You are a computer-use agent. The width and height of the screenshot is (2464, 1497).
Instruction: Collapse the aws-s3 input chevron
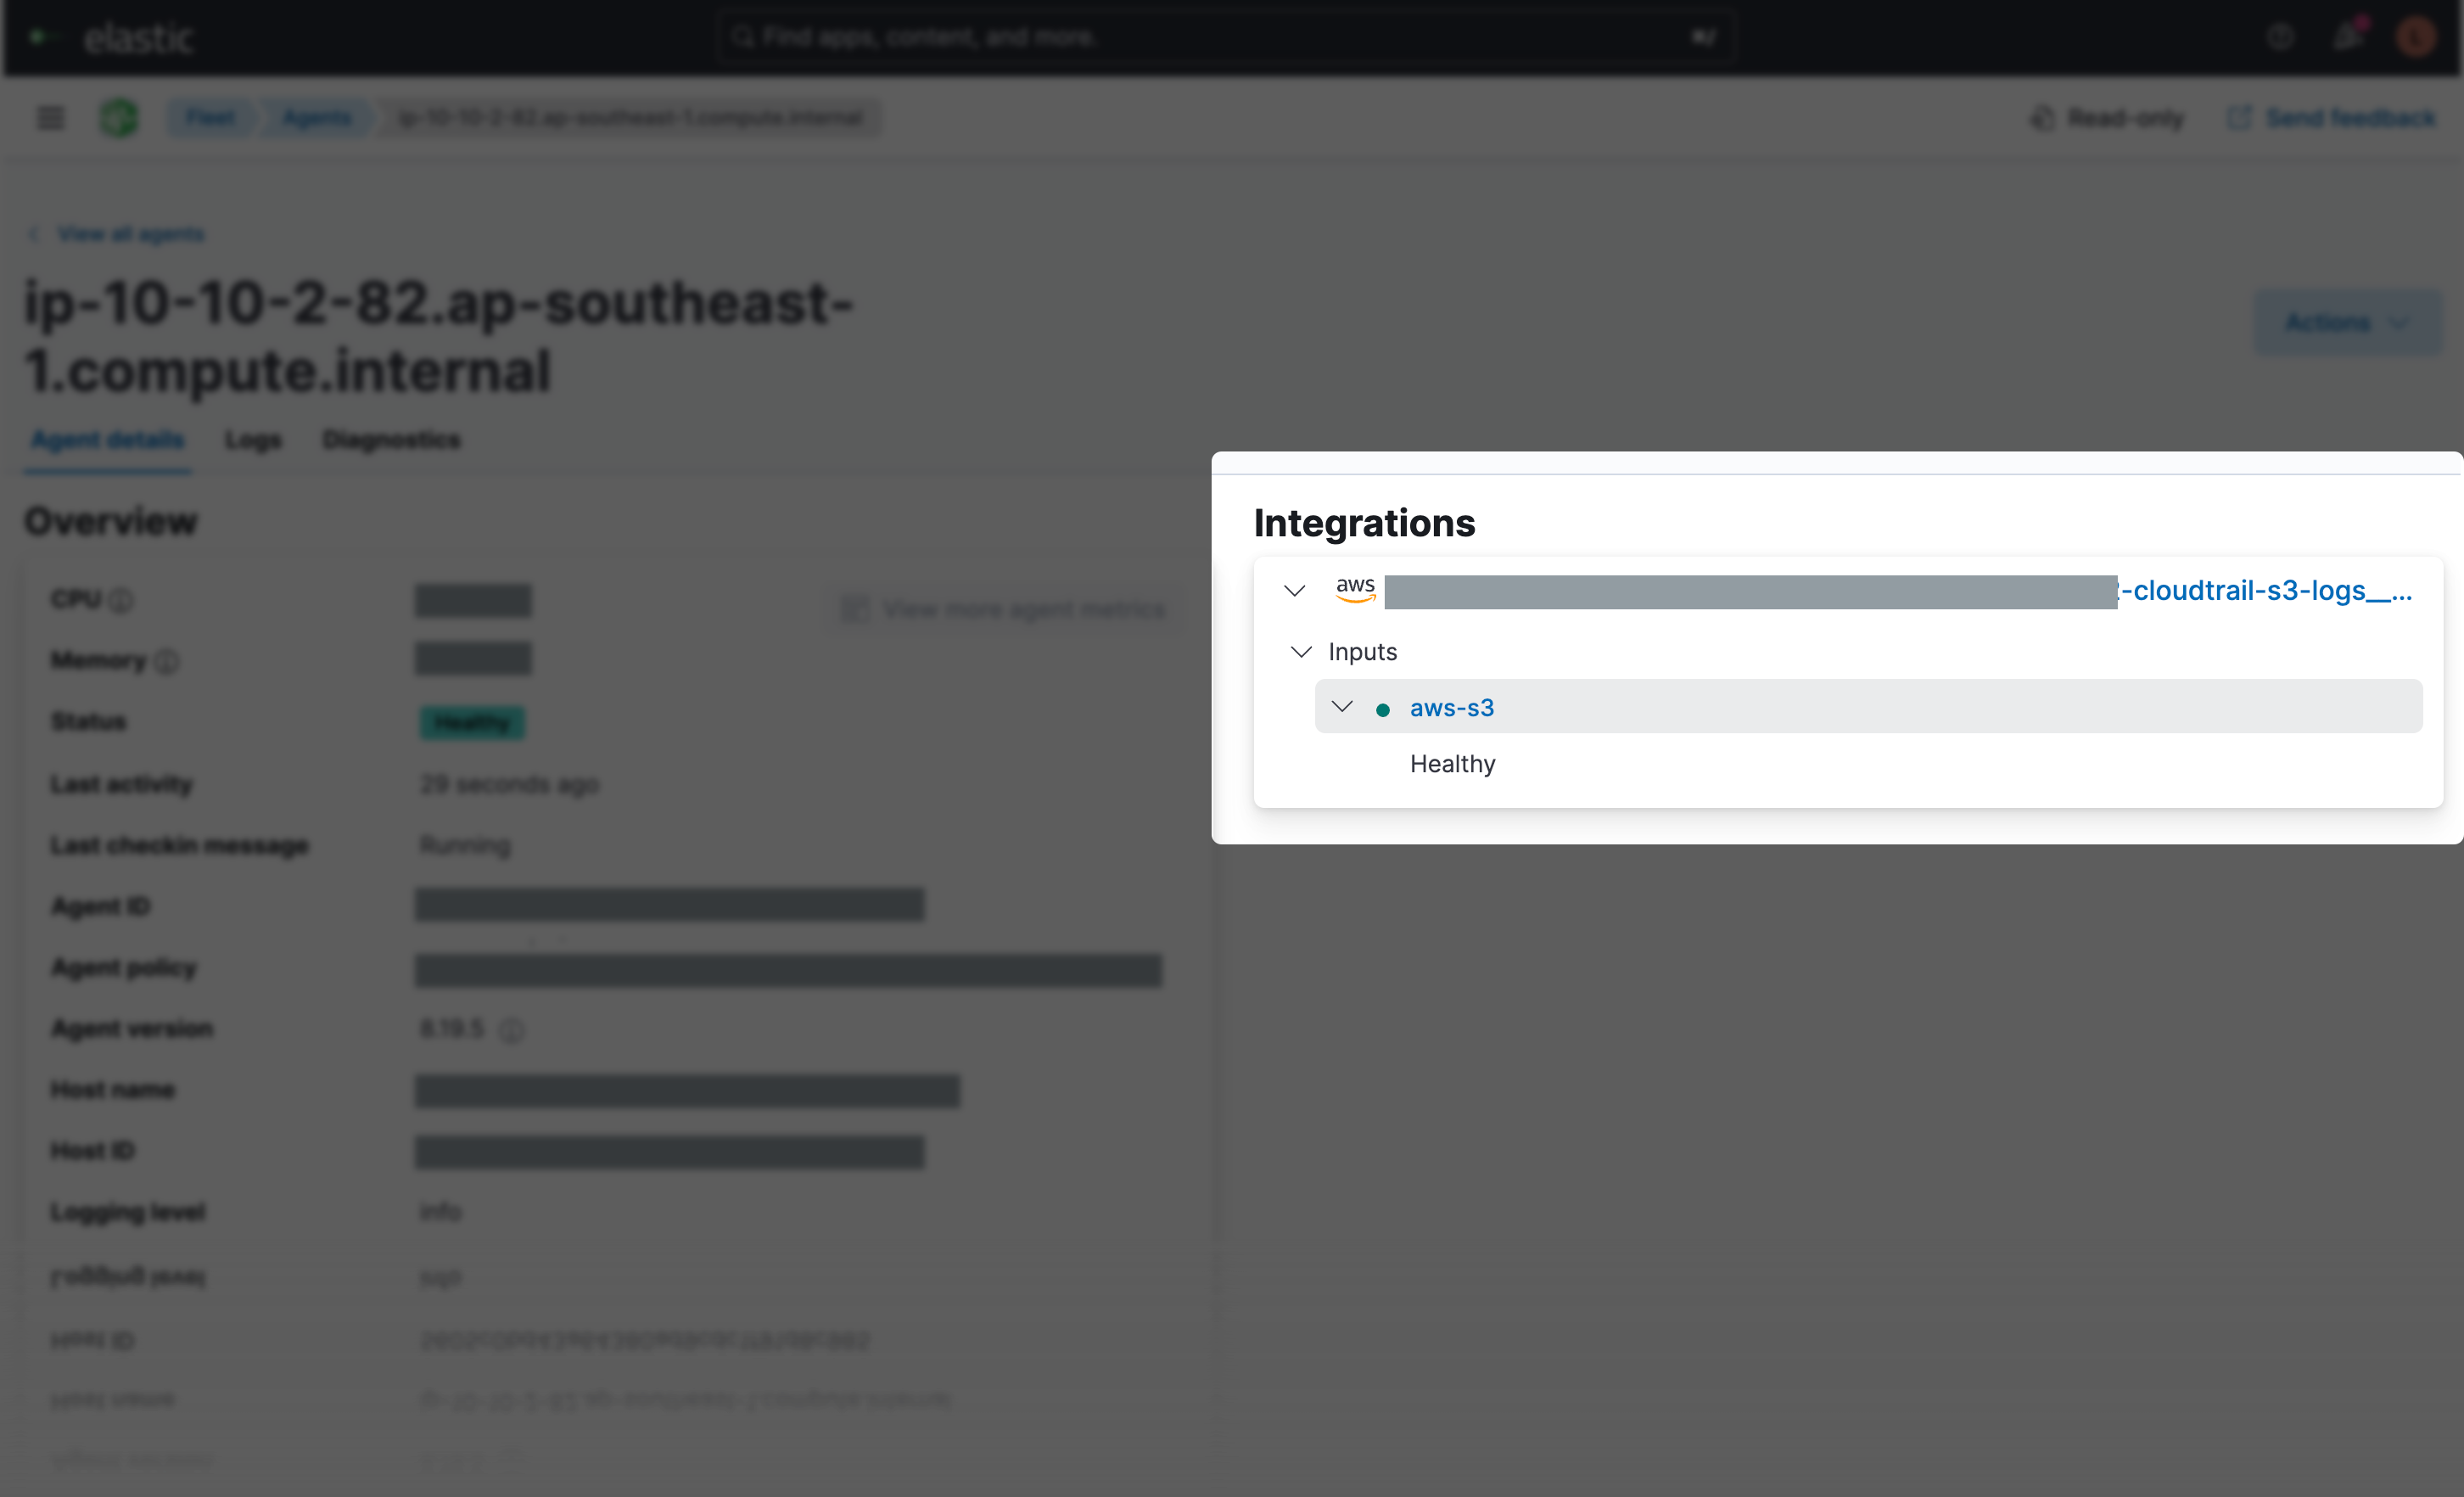click(x=1342, y=707)
